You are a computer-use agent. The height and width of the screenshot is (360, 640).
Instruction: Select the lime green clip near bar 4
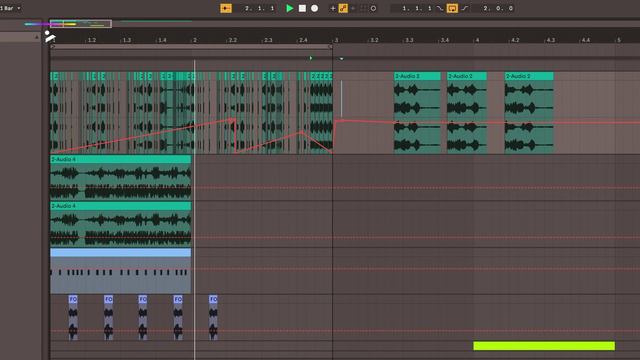(x=544, y=346)
